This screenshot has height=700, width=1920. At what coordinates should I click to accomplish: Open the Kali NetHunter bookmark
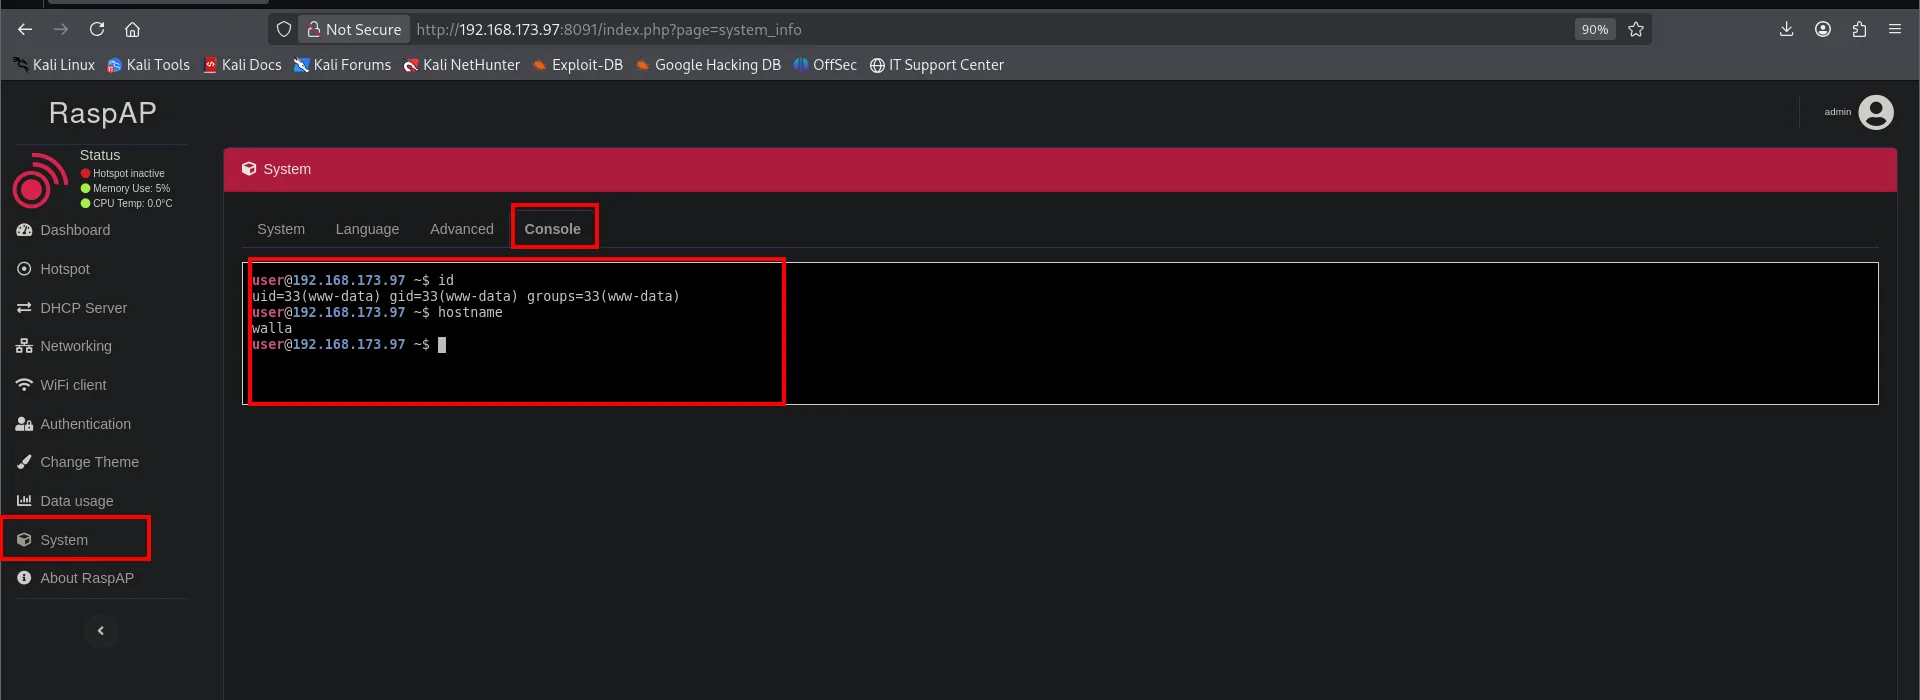[462, 65]
